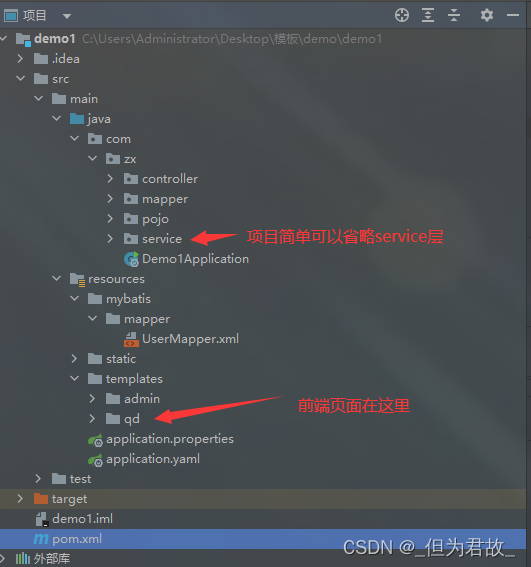The image size is (531, 567).
Task: Open the project panel settings gear
Action: (x=487, y=15)
